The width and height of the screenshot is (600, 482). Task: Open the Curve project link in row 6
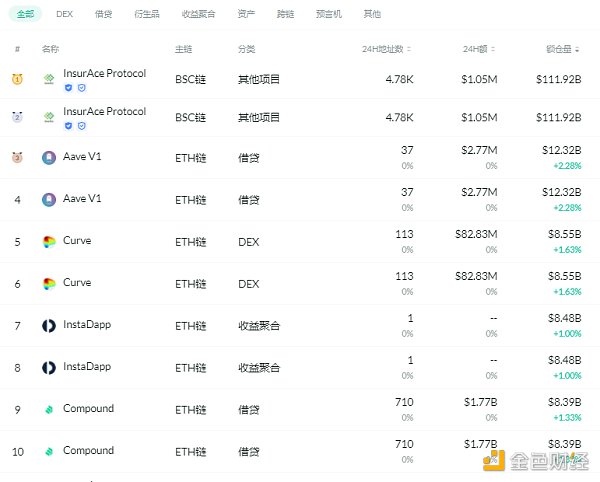pyautogui.click(x=77, y=283)
